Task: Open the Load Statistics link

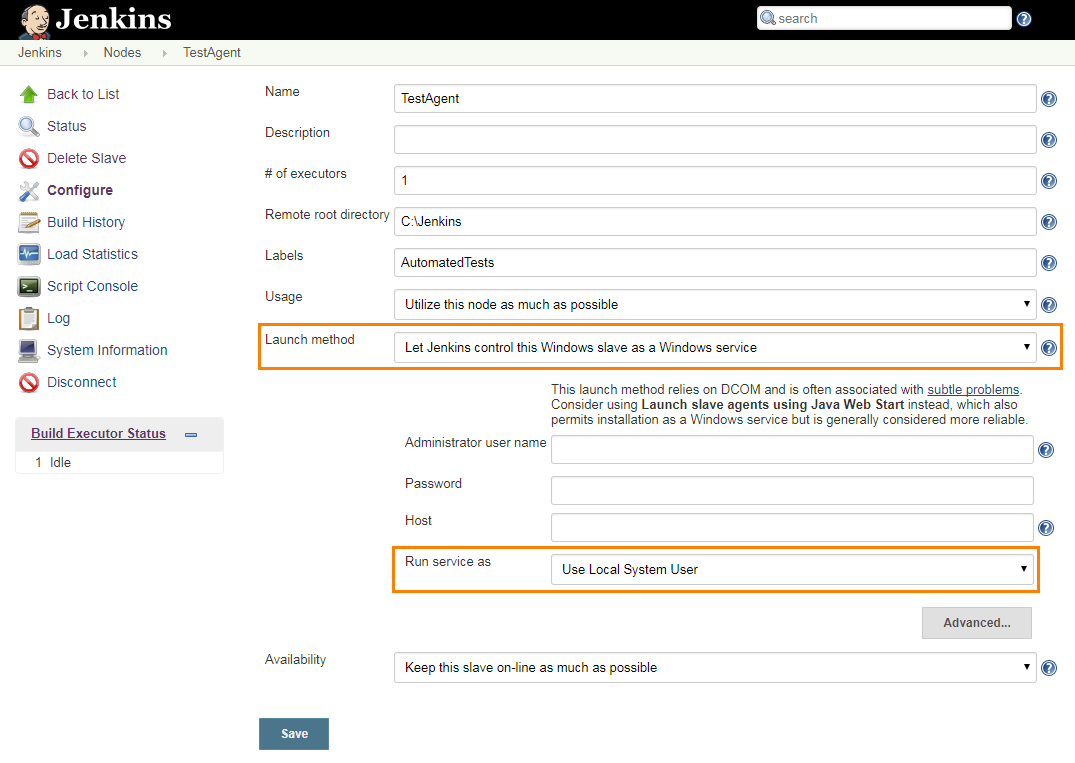Action: (92, 254)
